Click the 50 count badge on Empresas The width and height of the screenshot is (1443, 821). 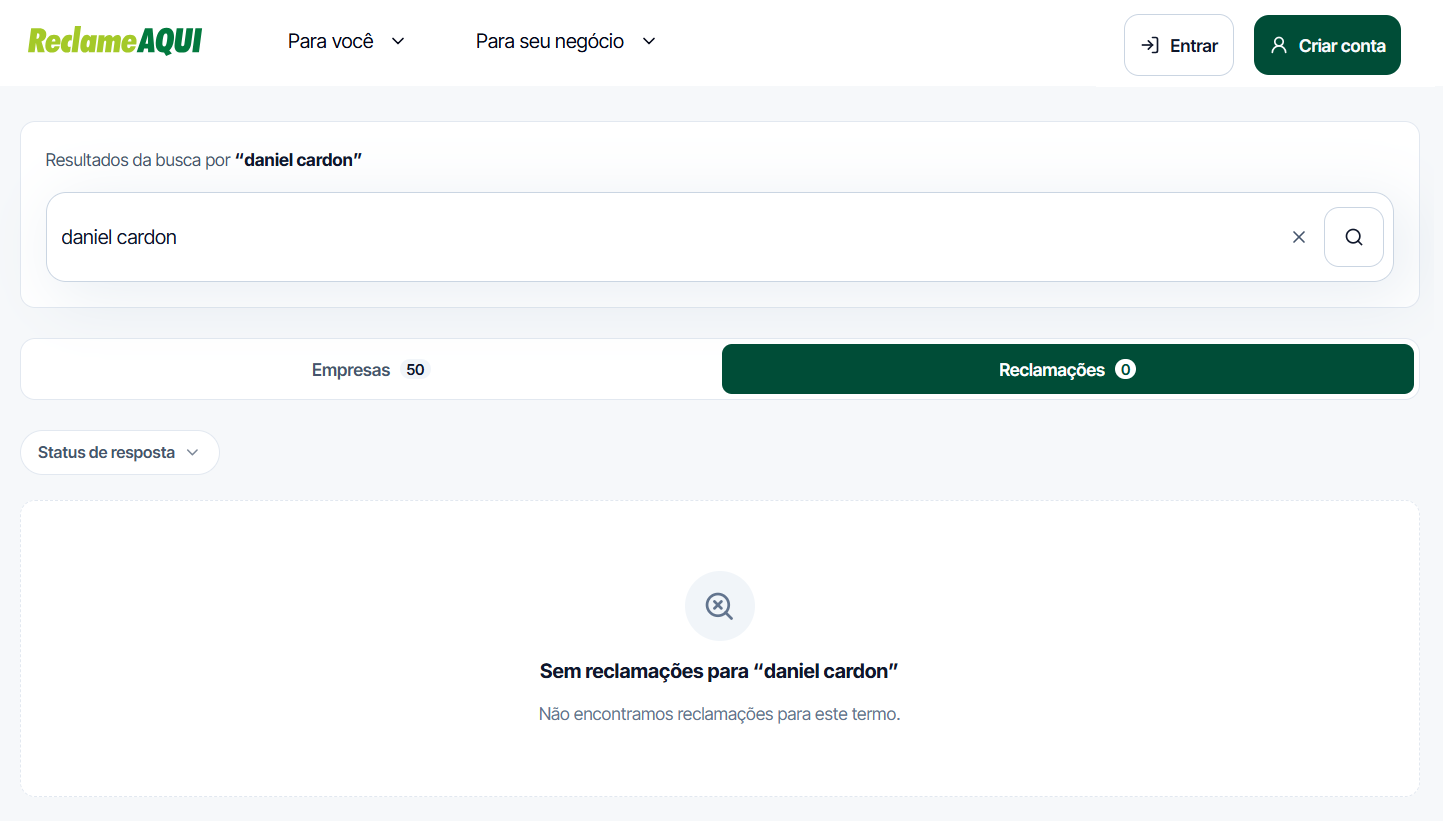(x=415, y=370)
